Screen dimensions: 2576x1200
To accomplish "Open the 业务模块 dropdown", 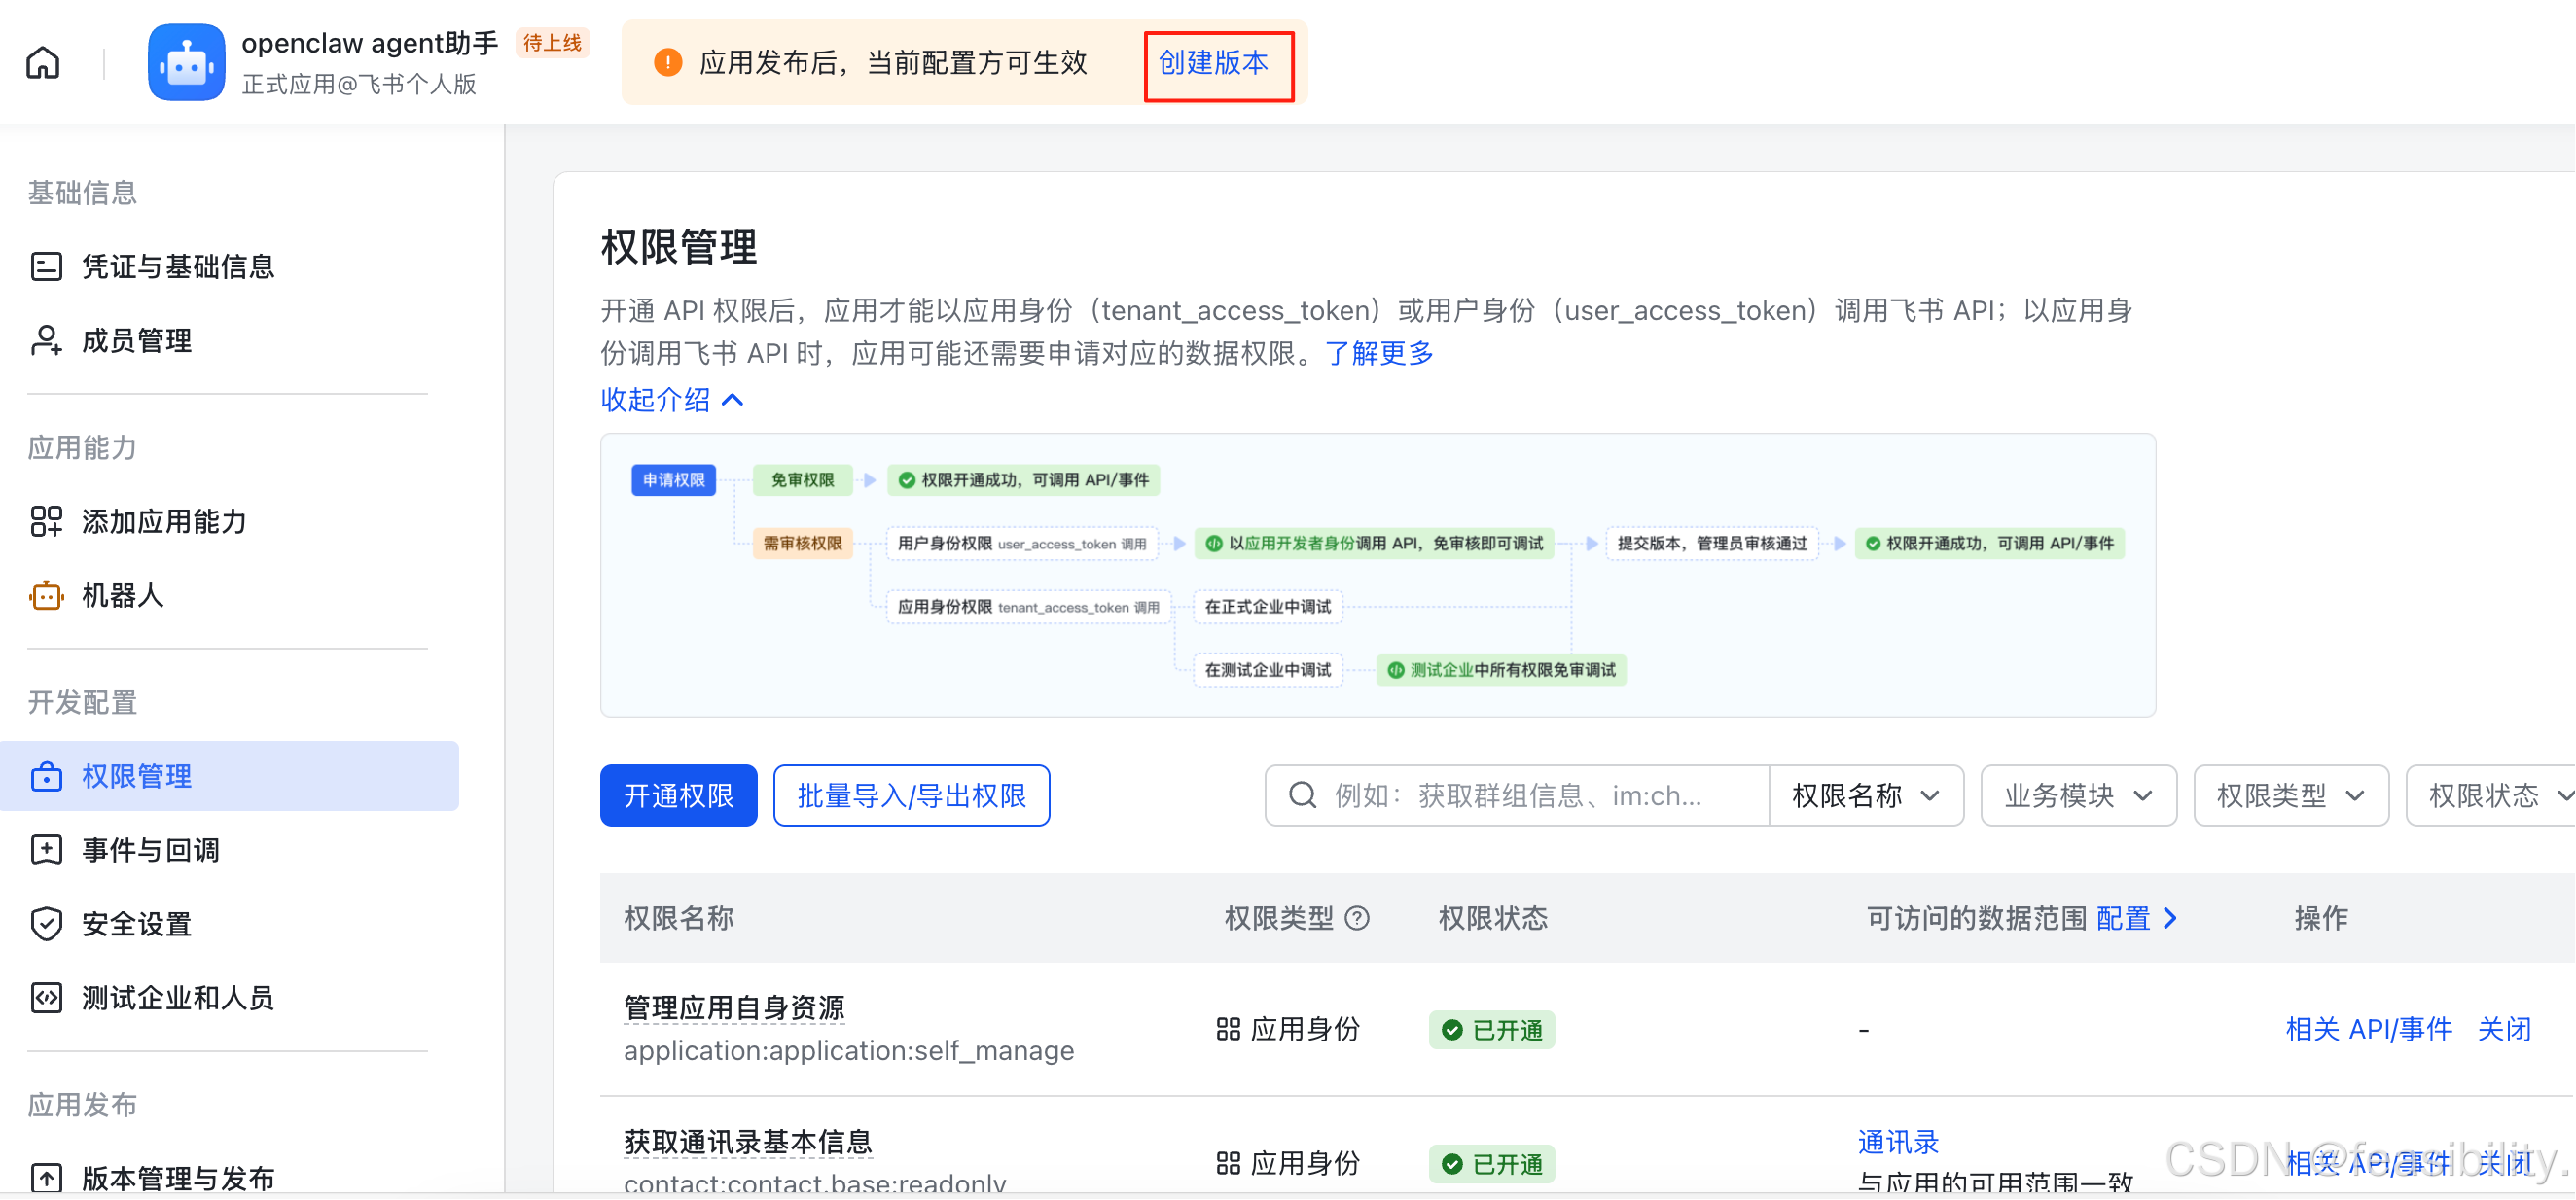I will pyautogui.click(x=2078, y=795).
